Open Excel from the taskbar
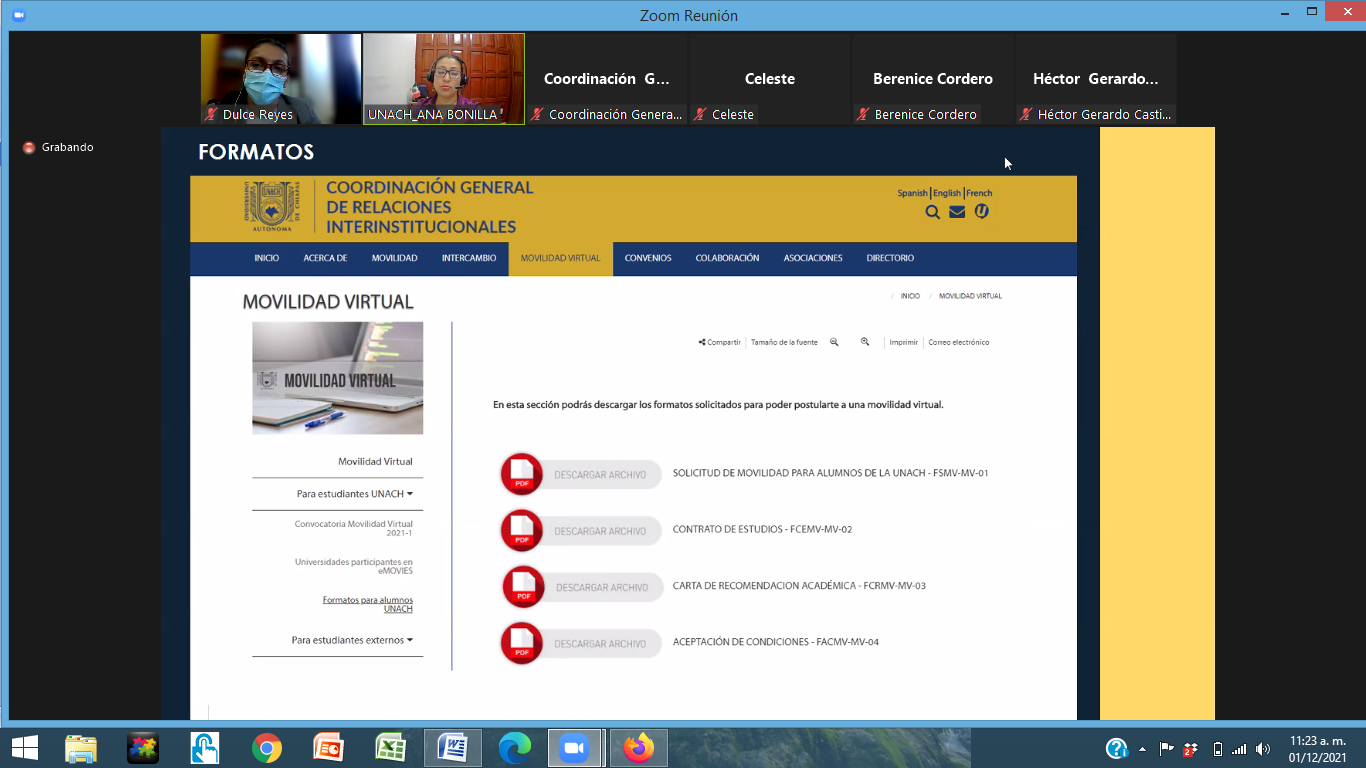1366x768 pixels. [x=389, y=748]
